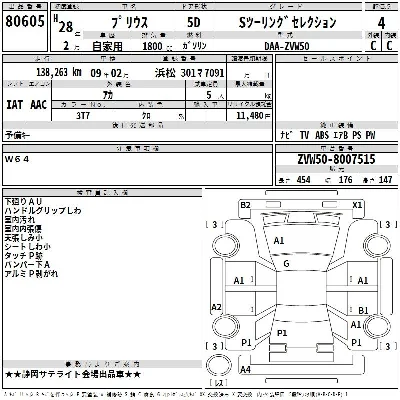This screenshot has height=400, width=400.
Task: Select the grade Sツーリングセレクション
Action: pos(287,22)
